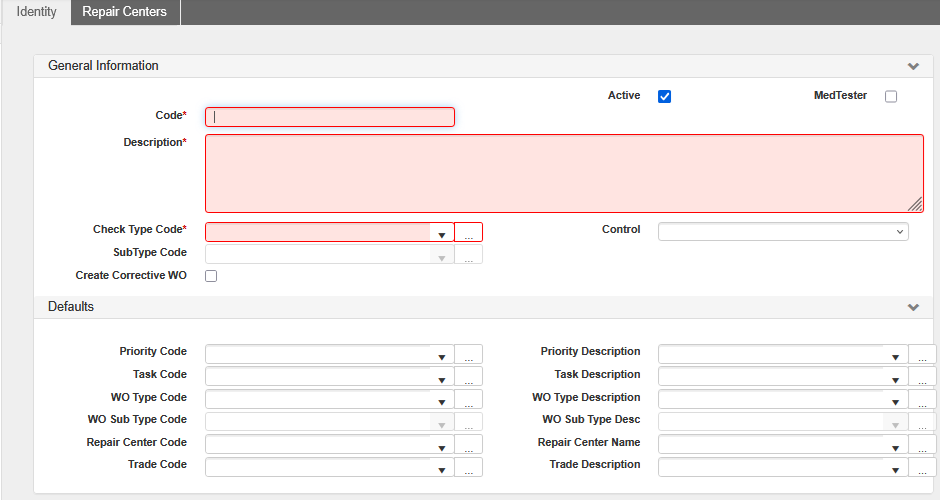
Task: Expand the Check Type Code dropdown arrow
Action: (x=441, y=233)
